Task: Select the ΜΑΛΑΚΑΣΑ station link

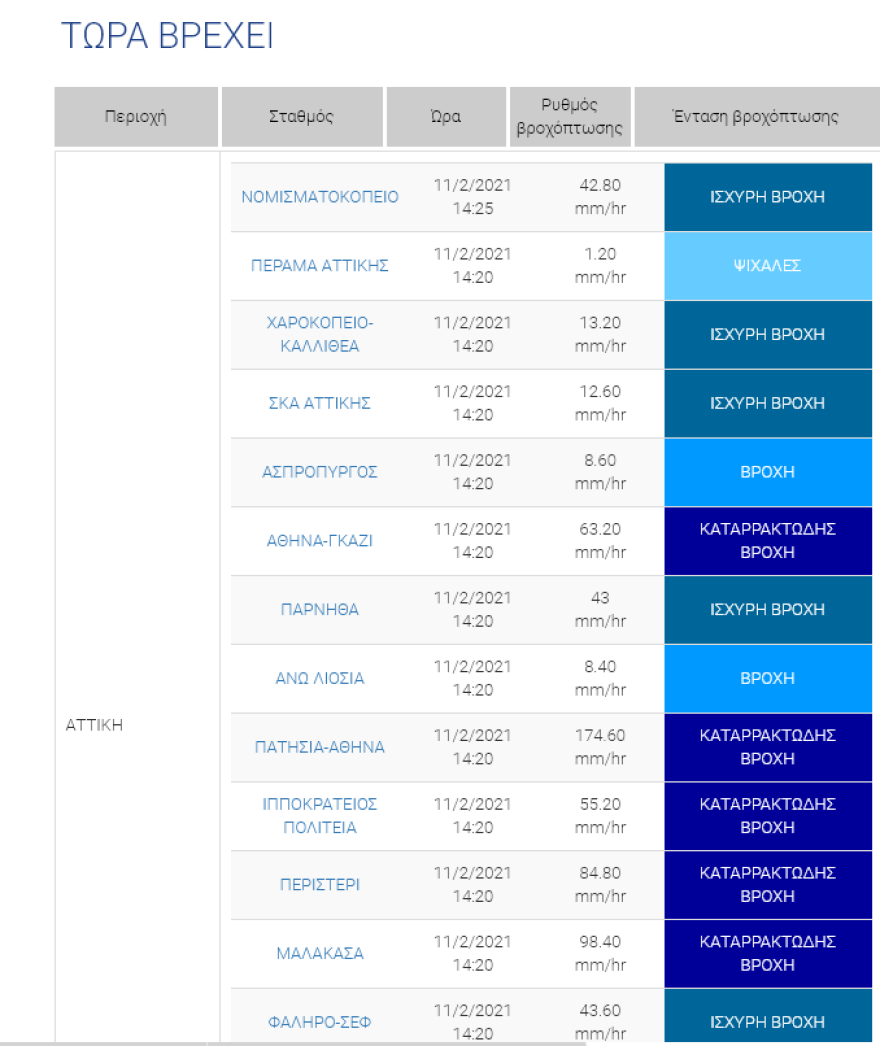Action: (320, 954)
